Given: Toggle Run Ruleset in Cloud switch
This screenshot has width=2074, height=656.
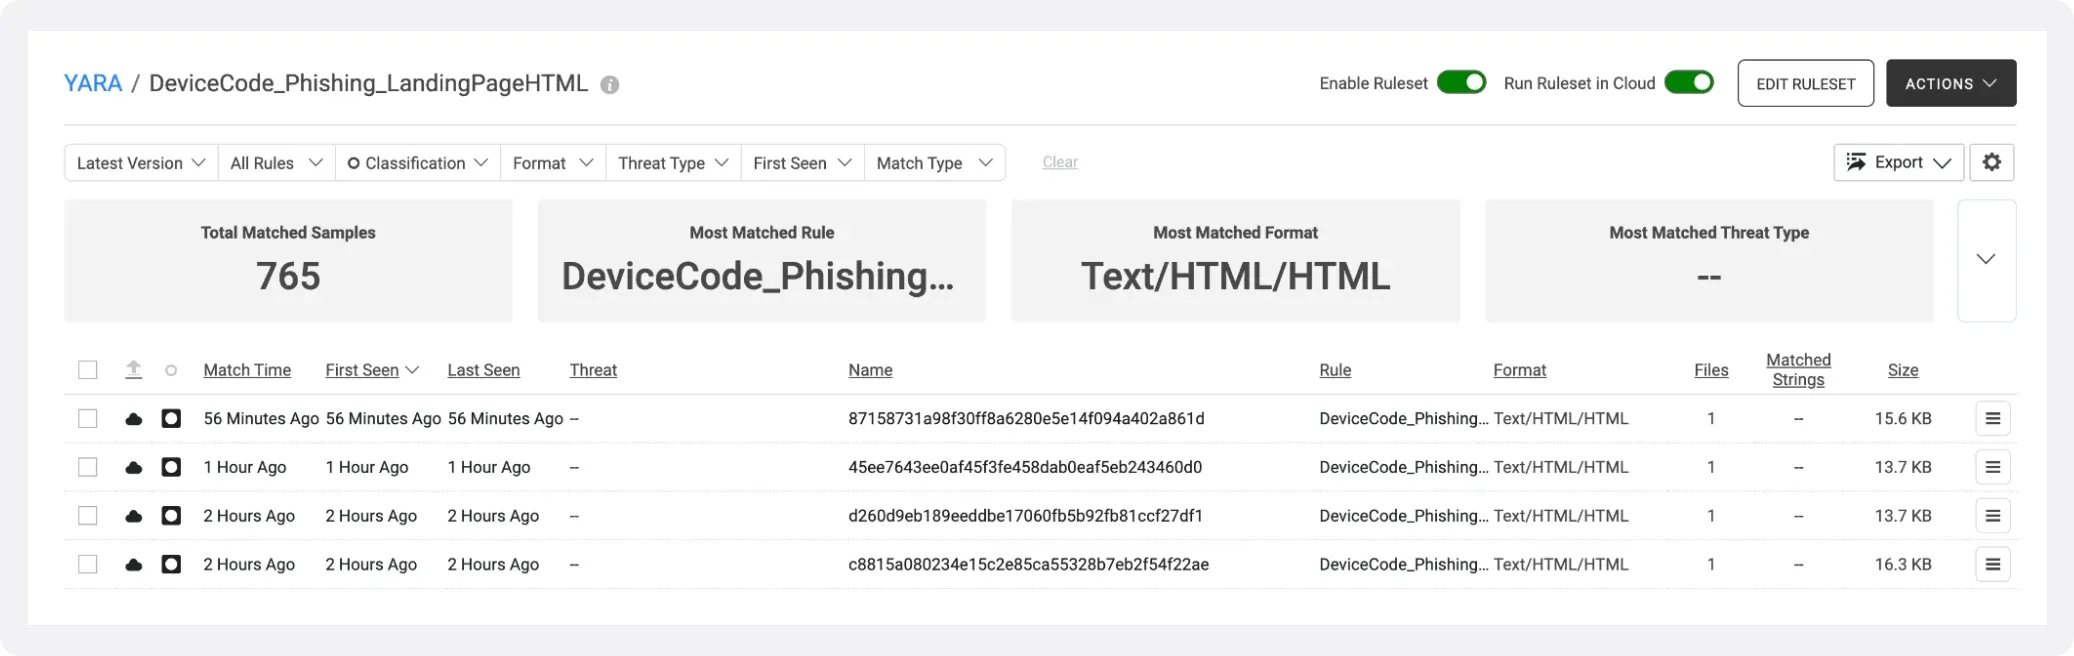Looking at the screenshot, I should click(1688, 83).
